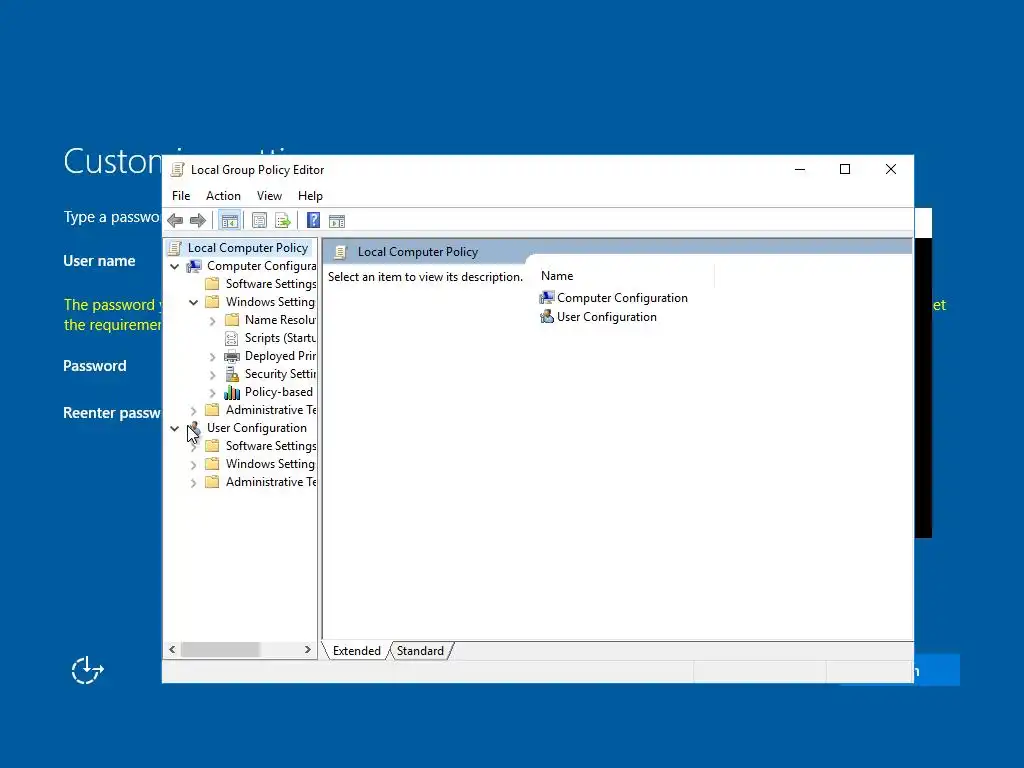Viewport: 1024px width, 768px height.
Task: Expand the Deployed Printers node
Action: click(212, 357)
